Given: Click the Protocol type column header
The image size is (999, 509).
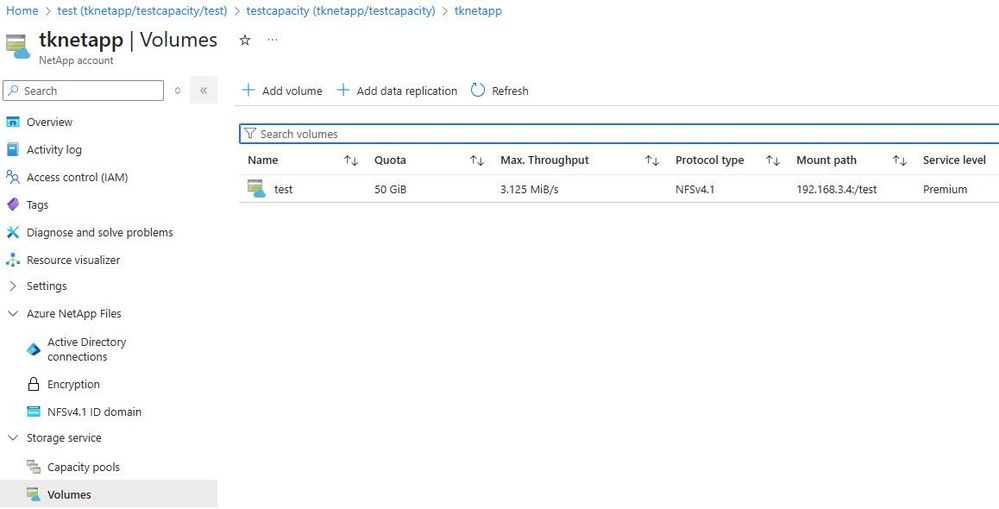Looking at the screenshot, I should point(710,161).
